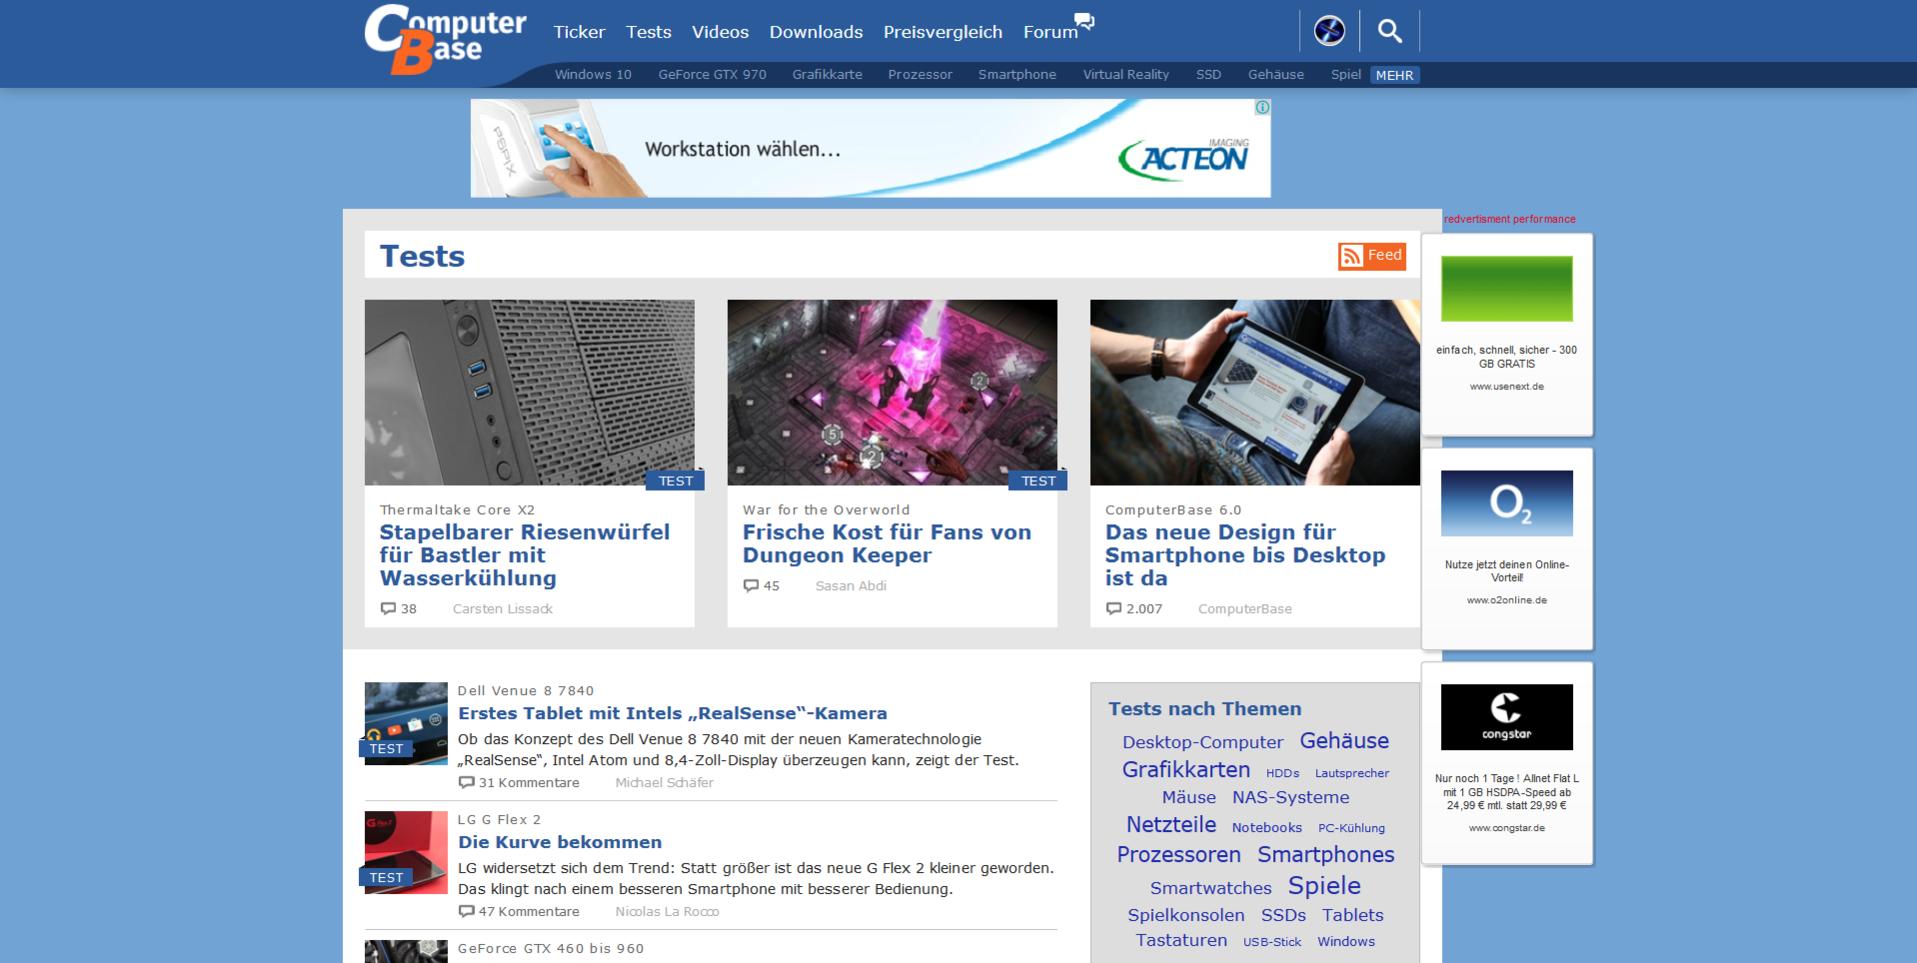
Task: Open the Ticker menu
Action: [x=579, y=32]
